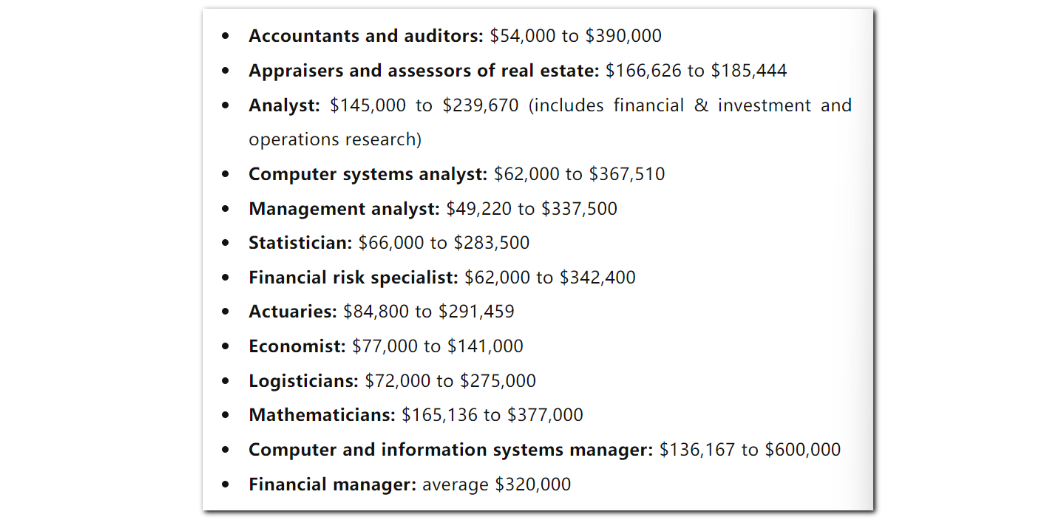This screenshot has width=1054, height=520.
Task: Click the Computer systems analyst label
Action: (368, 174)
